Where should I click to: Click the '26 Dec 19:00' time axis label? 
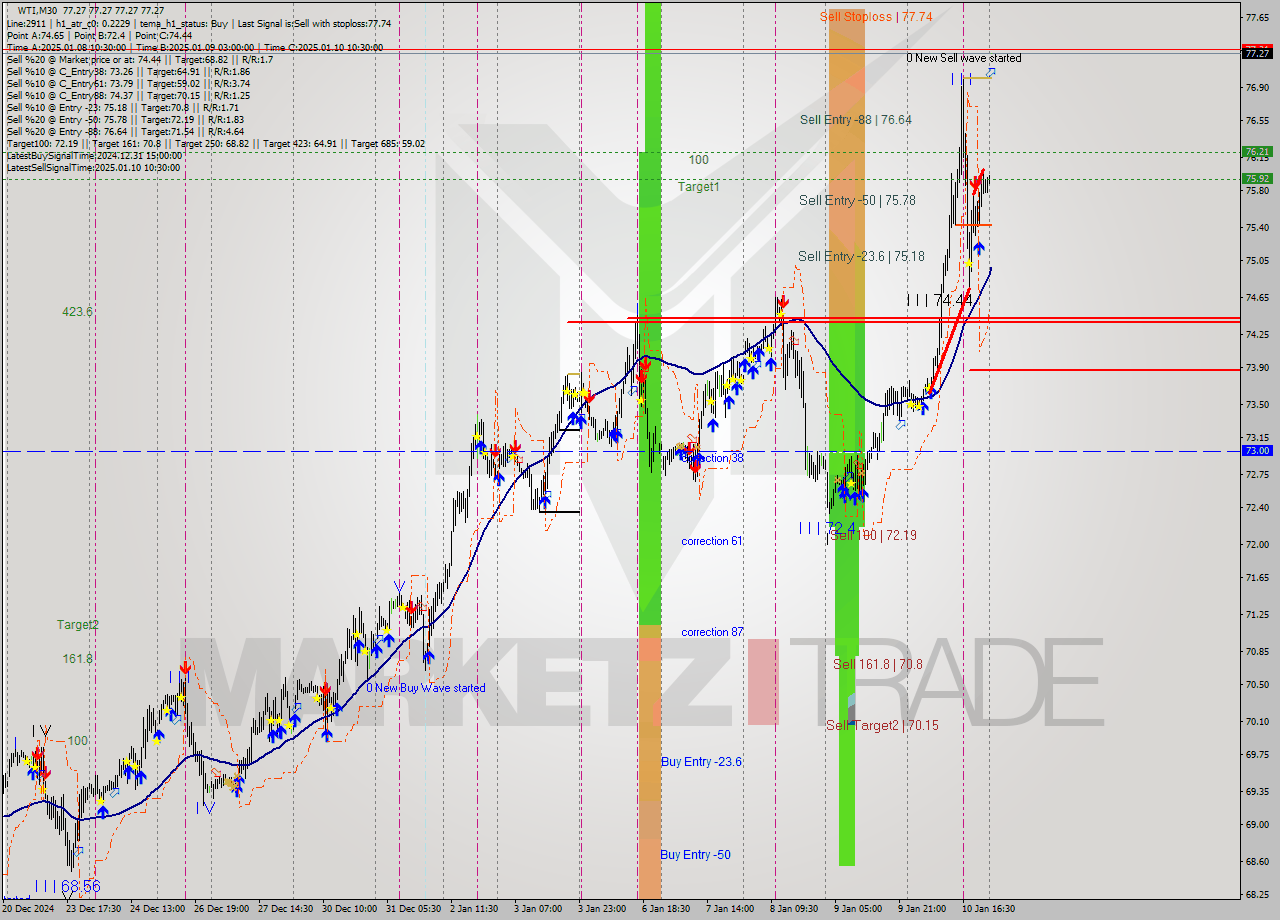click(x=223, y=909)
